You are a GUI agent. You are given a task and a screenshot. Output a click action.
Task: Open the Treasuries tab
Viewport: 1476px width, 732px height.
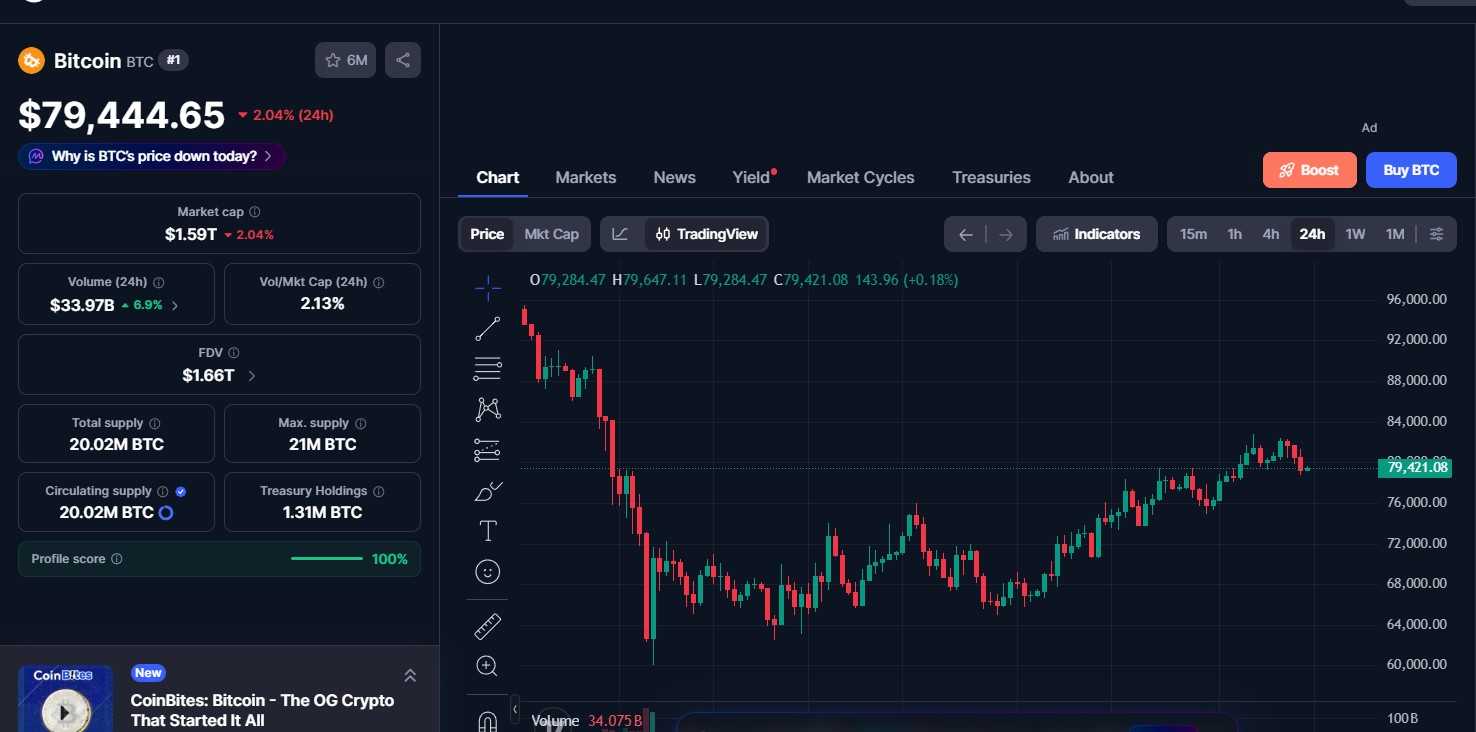(991, 177)
